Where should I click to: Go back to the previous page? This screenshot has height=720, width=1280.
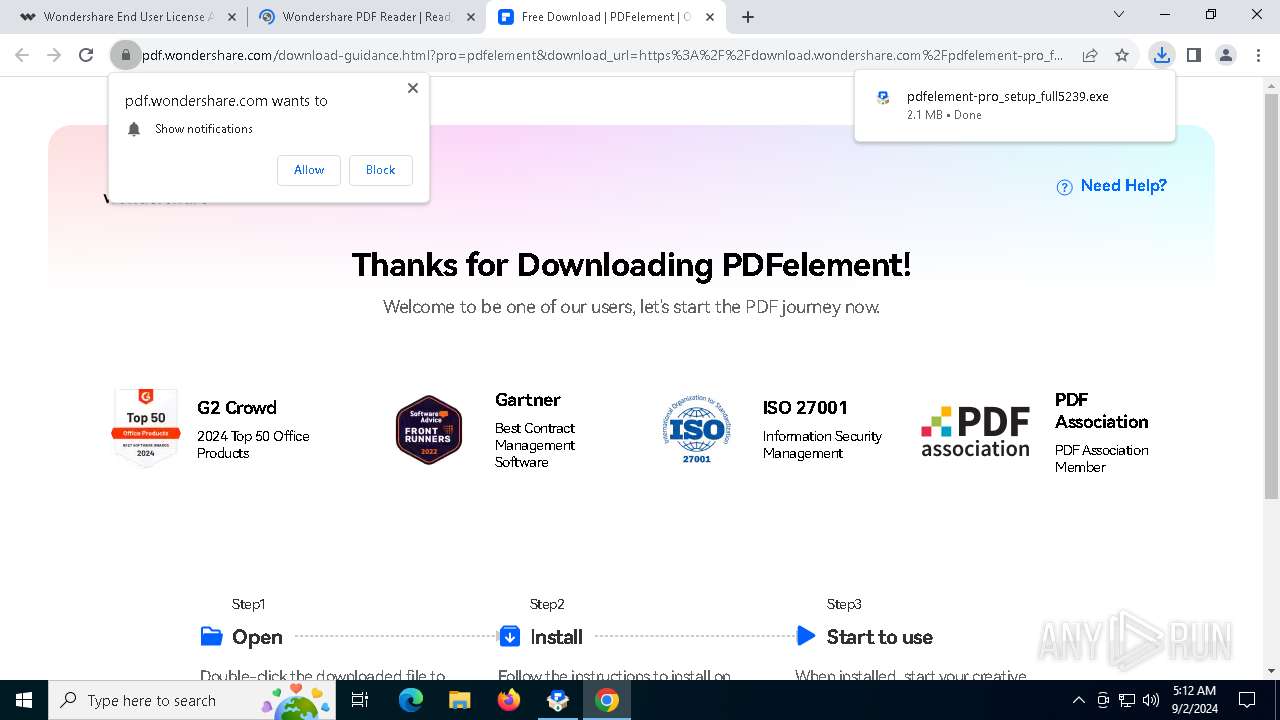pyautogui.click(x=22, y=55)
